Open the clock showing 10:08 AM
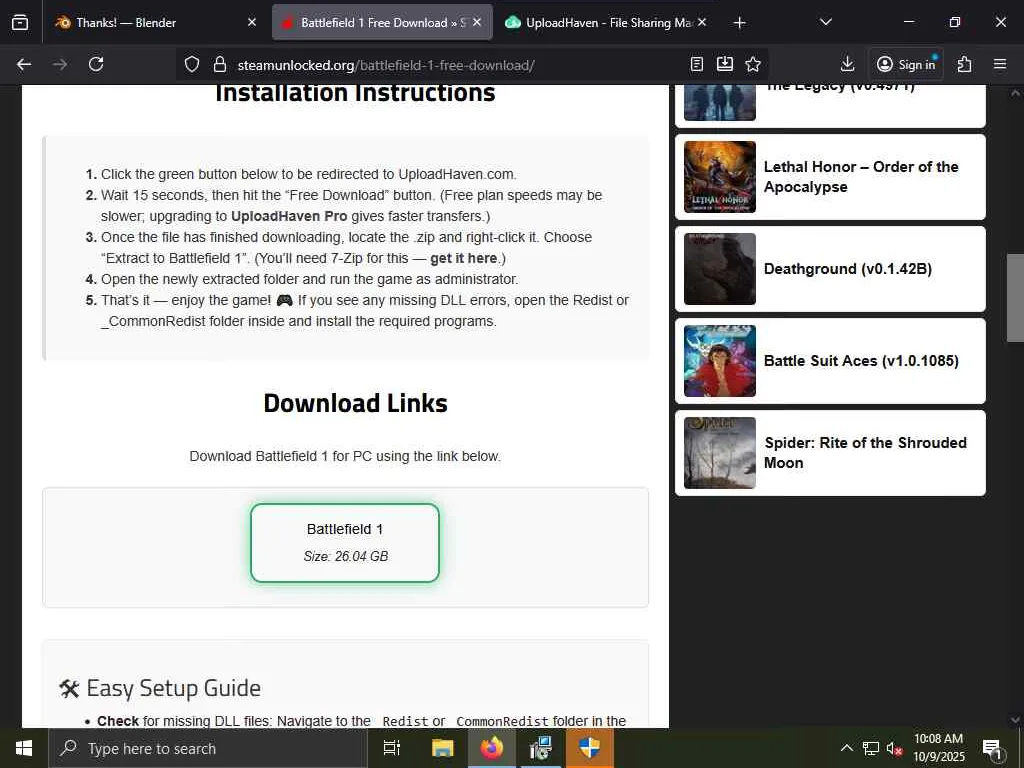 tap(938, 748)
